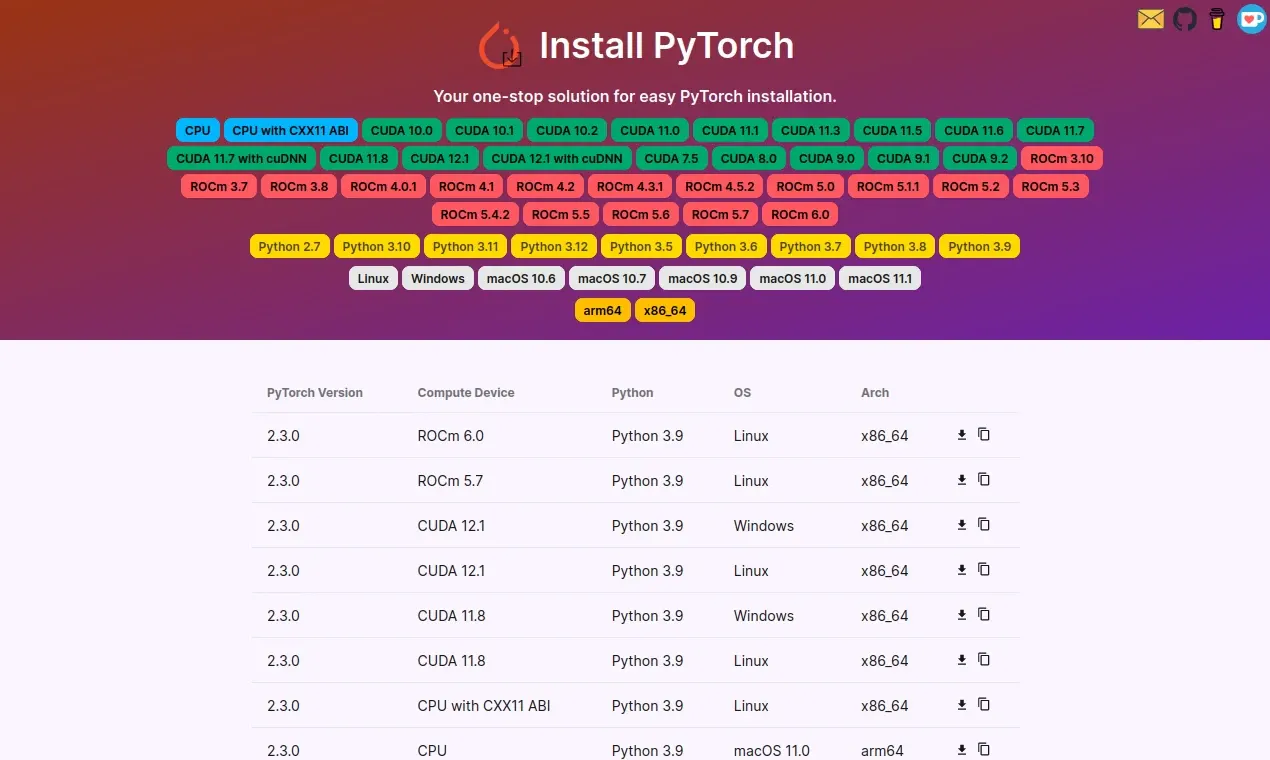Open the GitHub repository icon

(x=1185, y=19)
